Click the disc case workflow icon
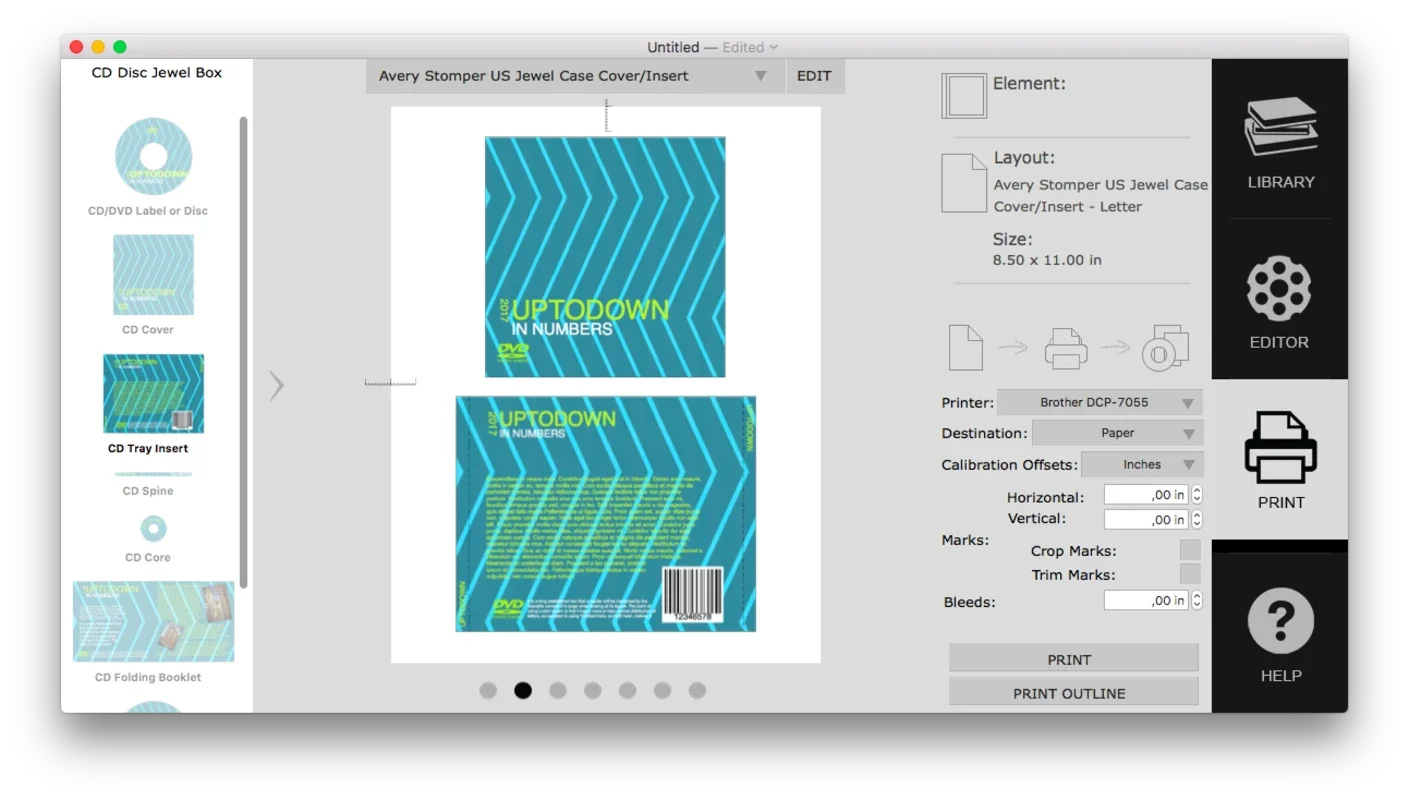The width and height of the screenshot is (1409, 800). pos(1165,348)
